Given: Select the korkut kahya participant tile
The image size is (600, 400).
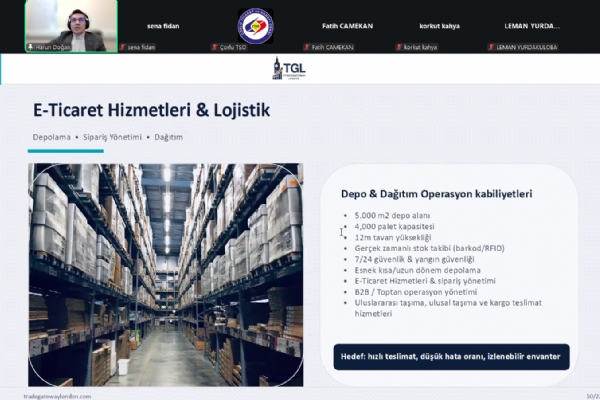Looking at the screenshot, I should coord(439,26).
